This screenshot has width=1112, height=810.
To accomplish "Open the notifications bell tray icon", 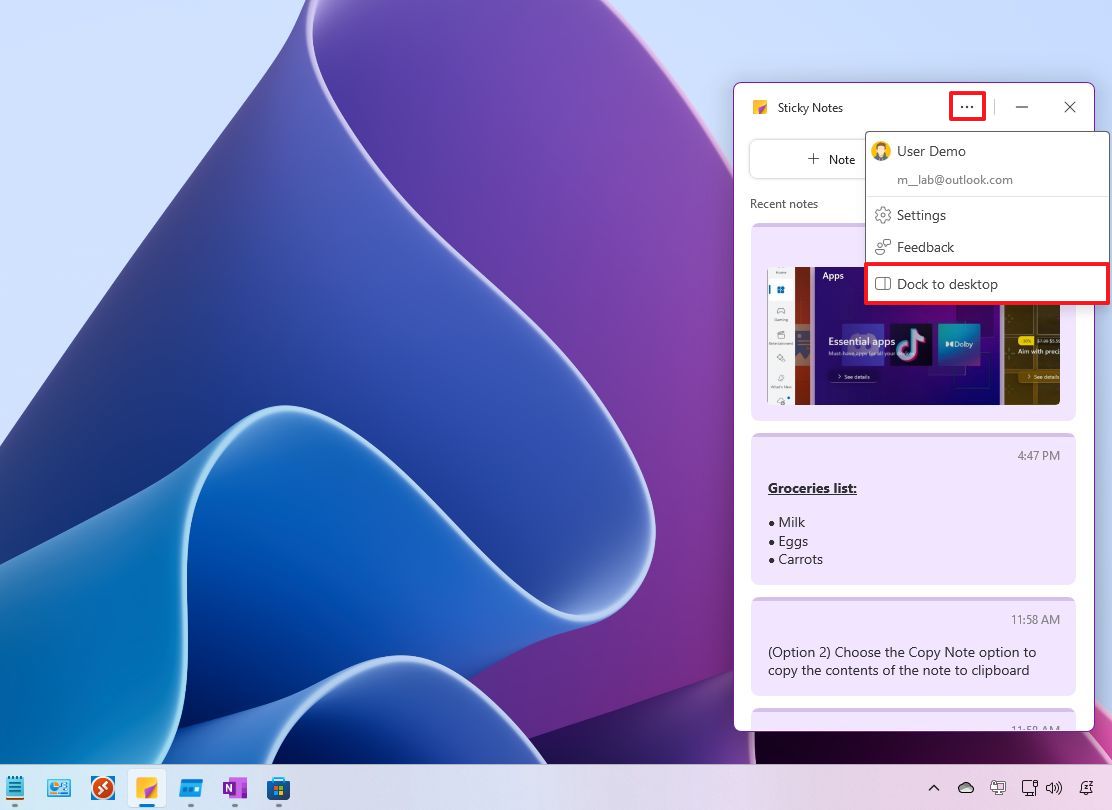I will [x=1086, y=787].
